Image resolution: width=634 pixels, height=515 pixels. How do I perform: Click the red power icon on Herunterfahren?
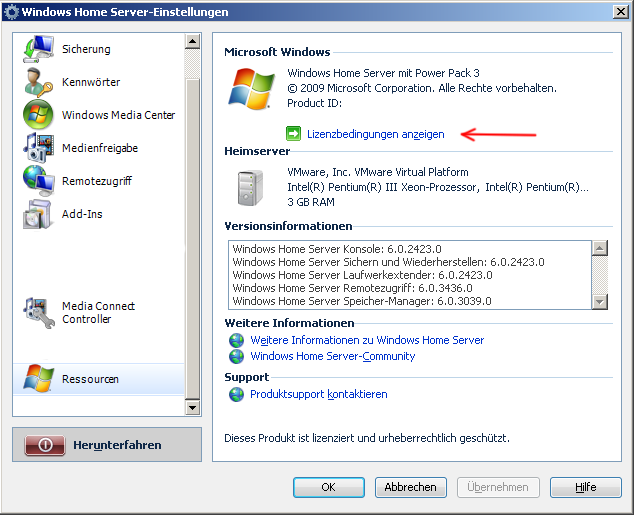(45, 445)
